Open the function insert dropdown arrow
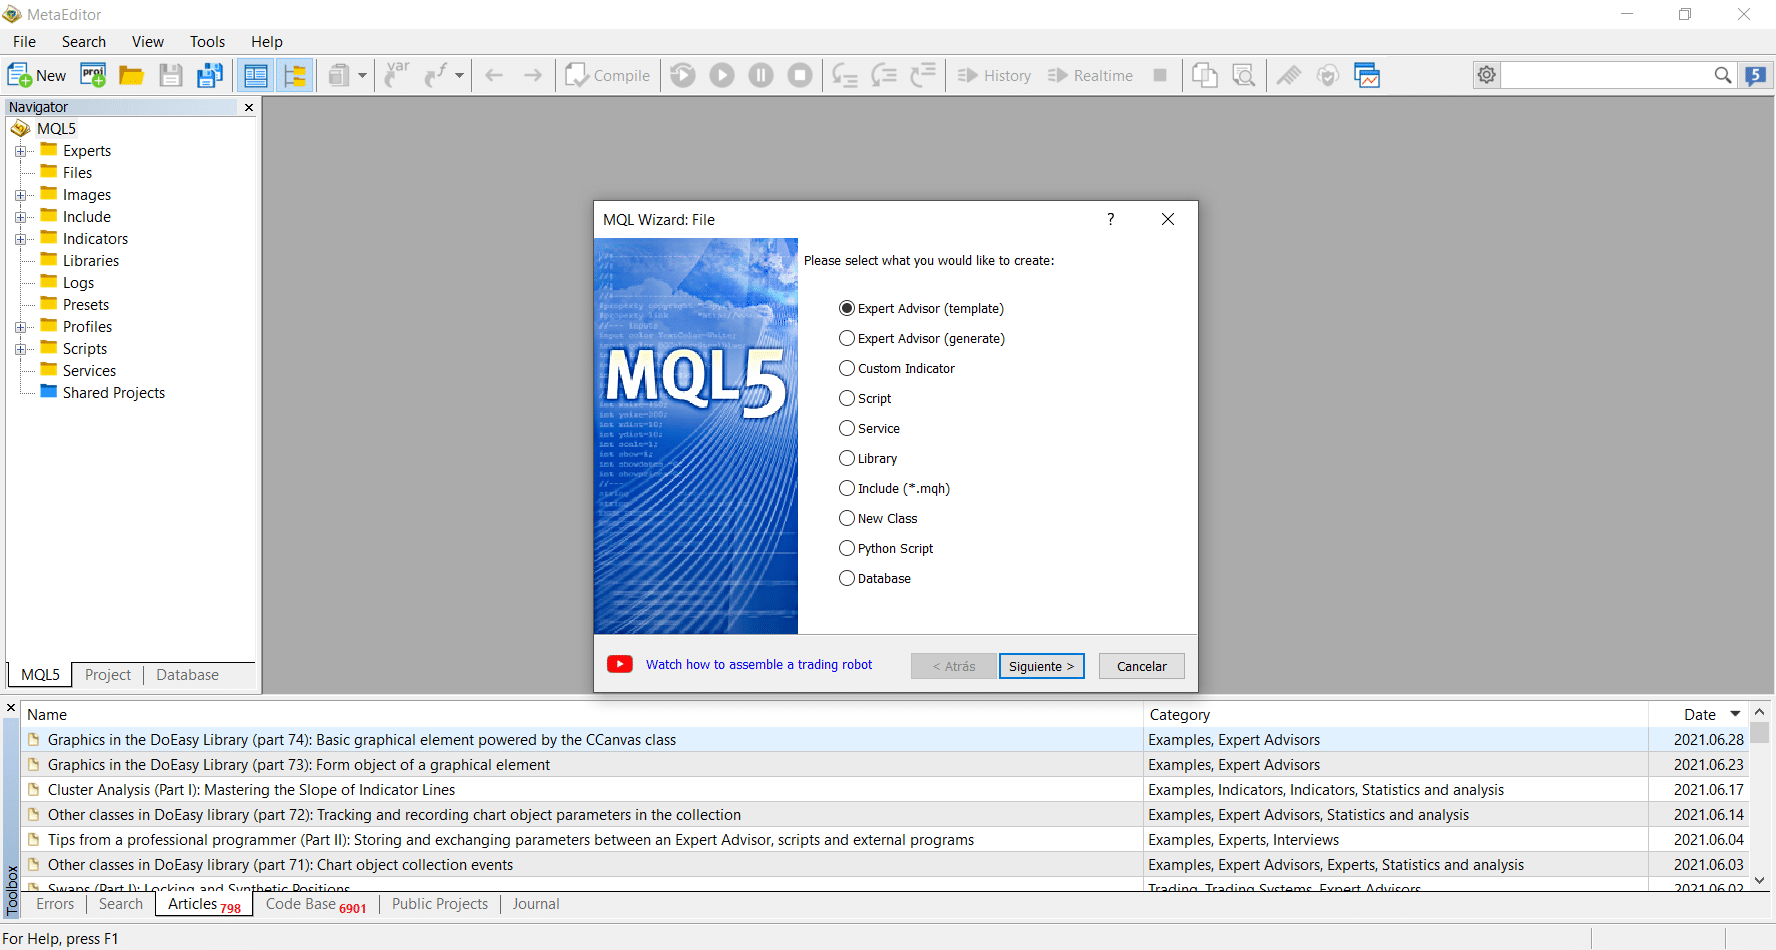Image resolution: width=1776 pixels, height=950 pixels. coord(459,75)
